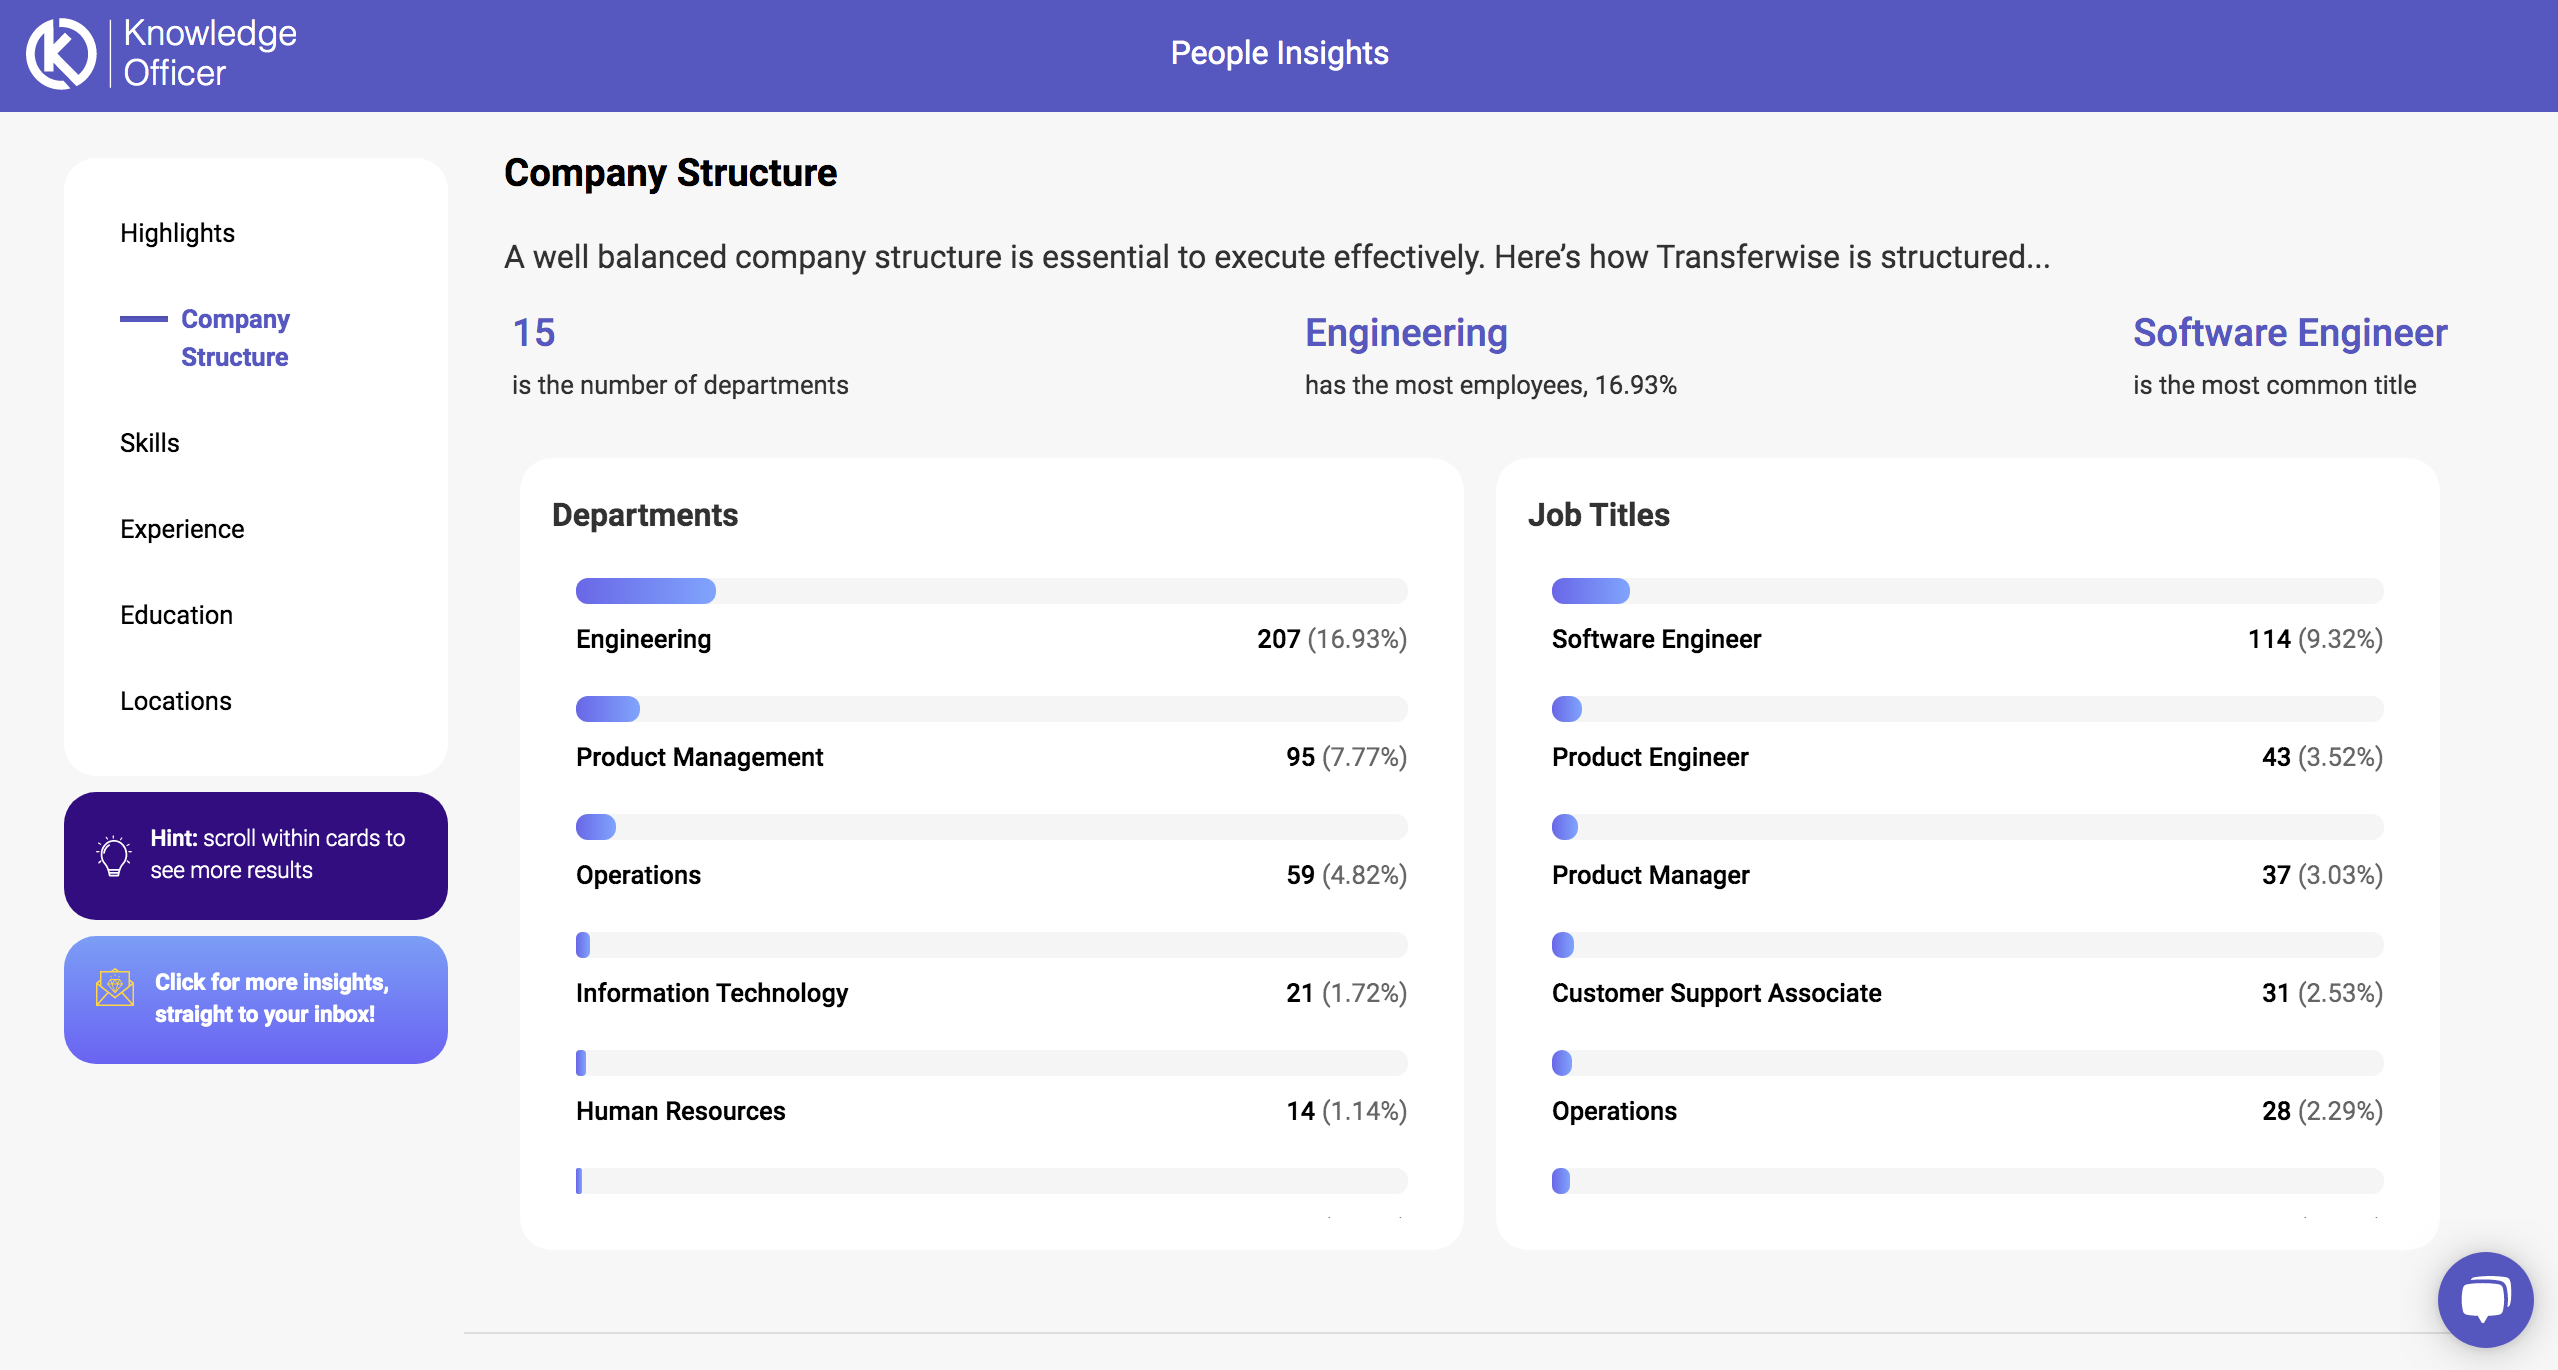Image resolution: width=2558 pixels, height=1370 pixels.
Task: Open the Highlights section
Action: (x=177, y=233)
